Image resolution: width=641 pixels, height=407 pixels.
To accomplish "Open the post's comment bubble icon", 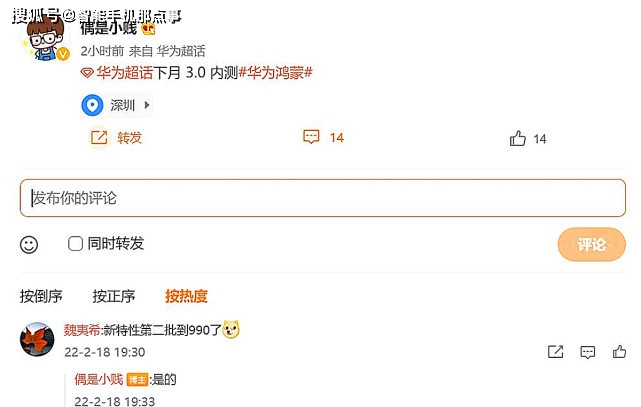I will click(311, 137).
